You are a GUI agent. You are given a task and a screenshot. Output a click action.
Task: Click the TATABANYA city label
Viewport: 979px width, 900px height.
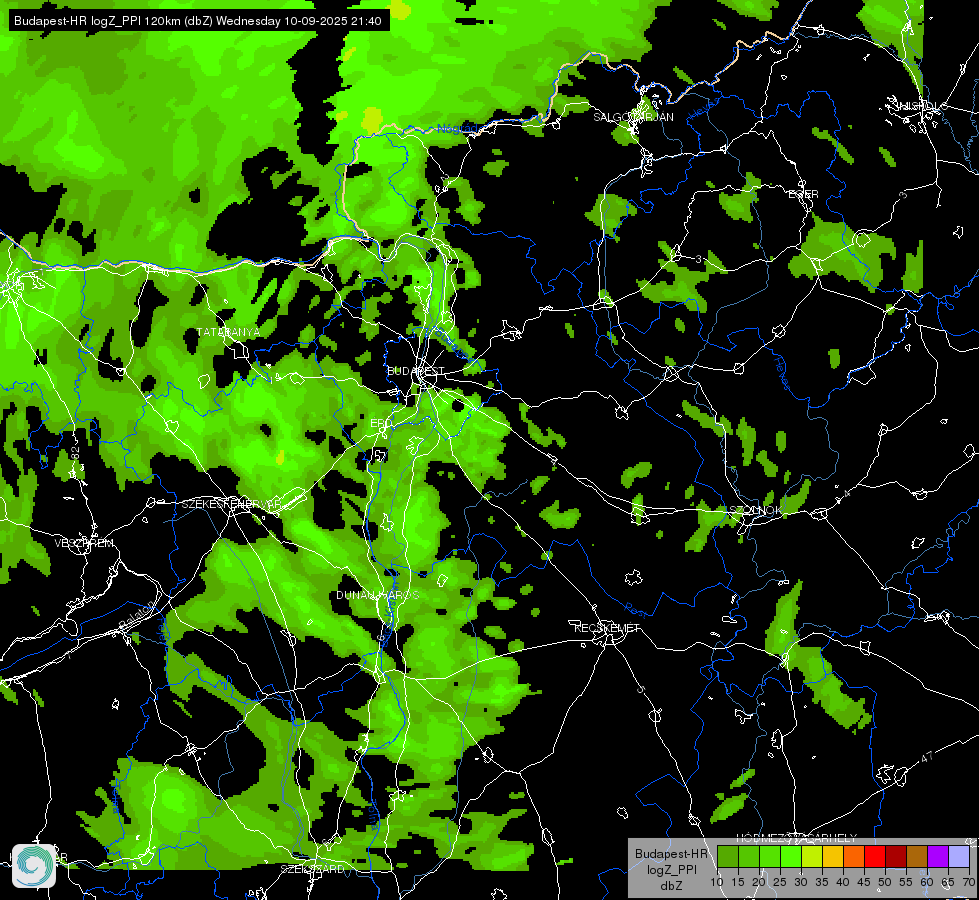[228, 332]
